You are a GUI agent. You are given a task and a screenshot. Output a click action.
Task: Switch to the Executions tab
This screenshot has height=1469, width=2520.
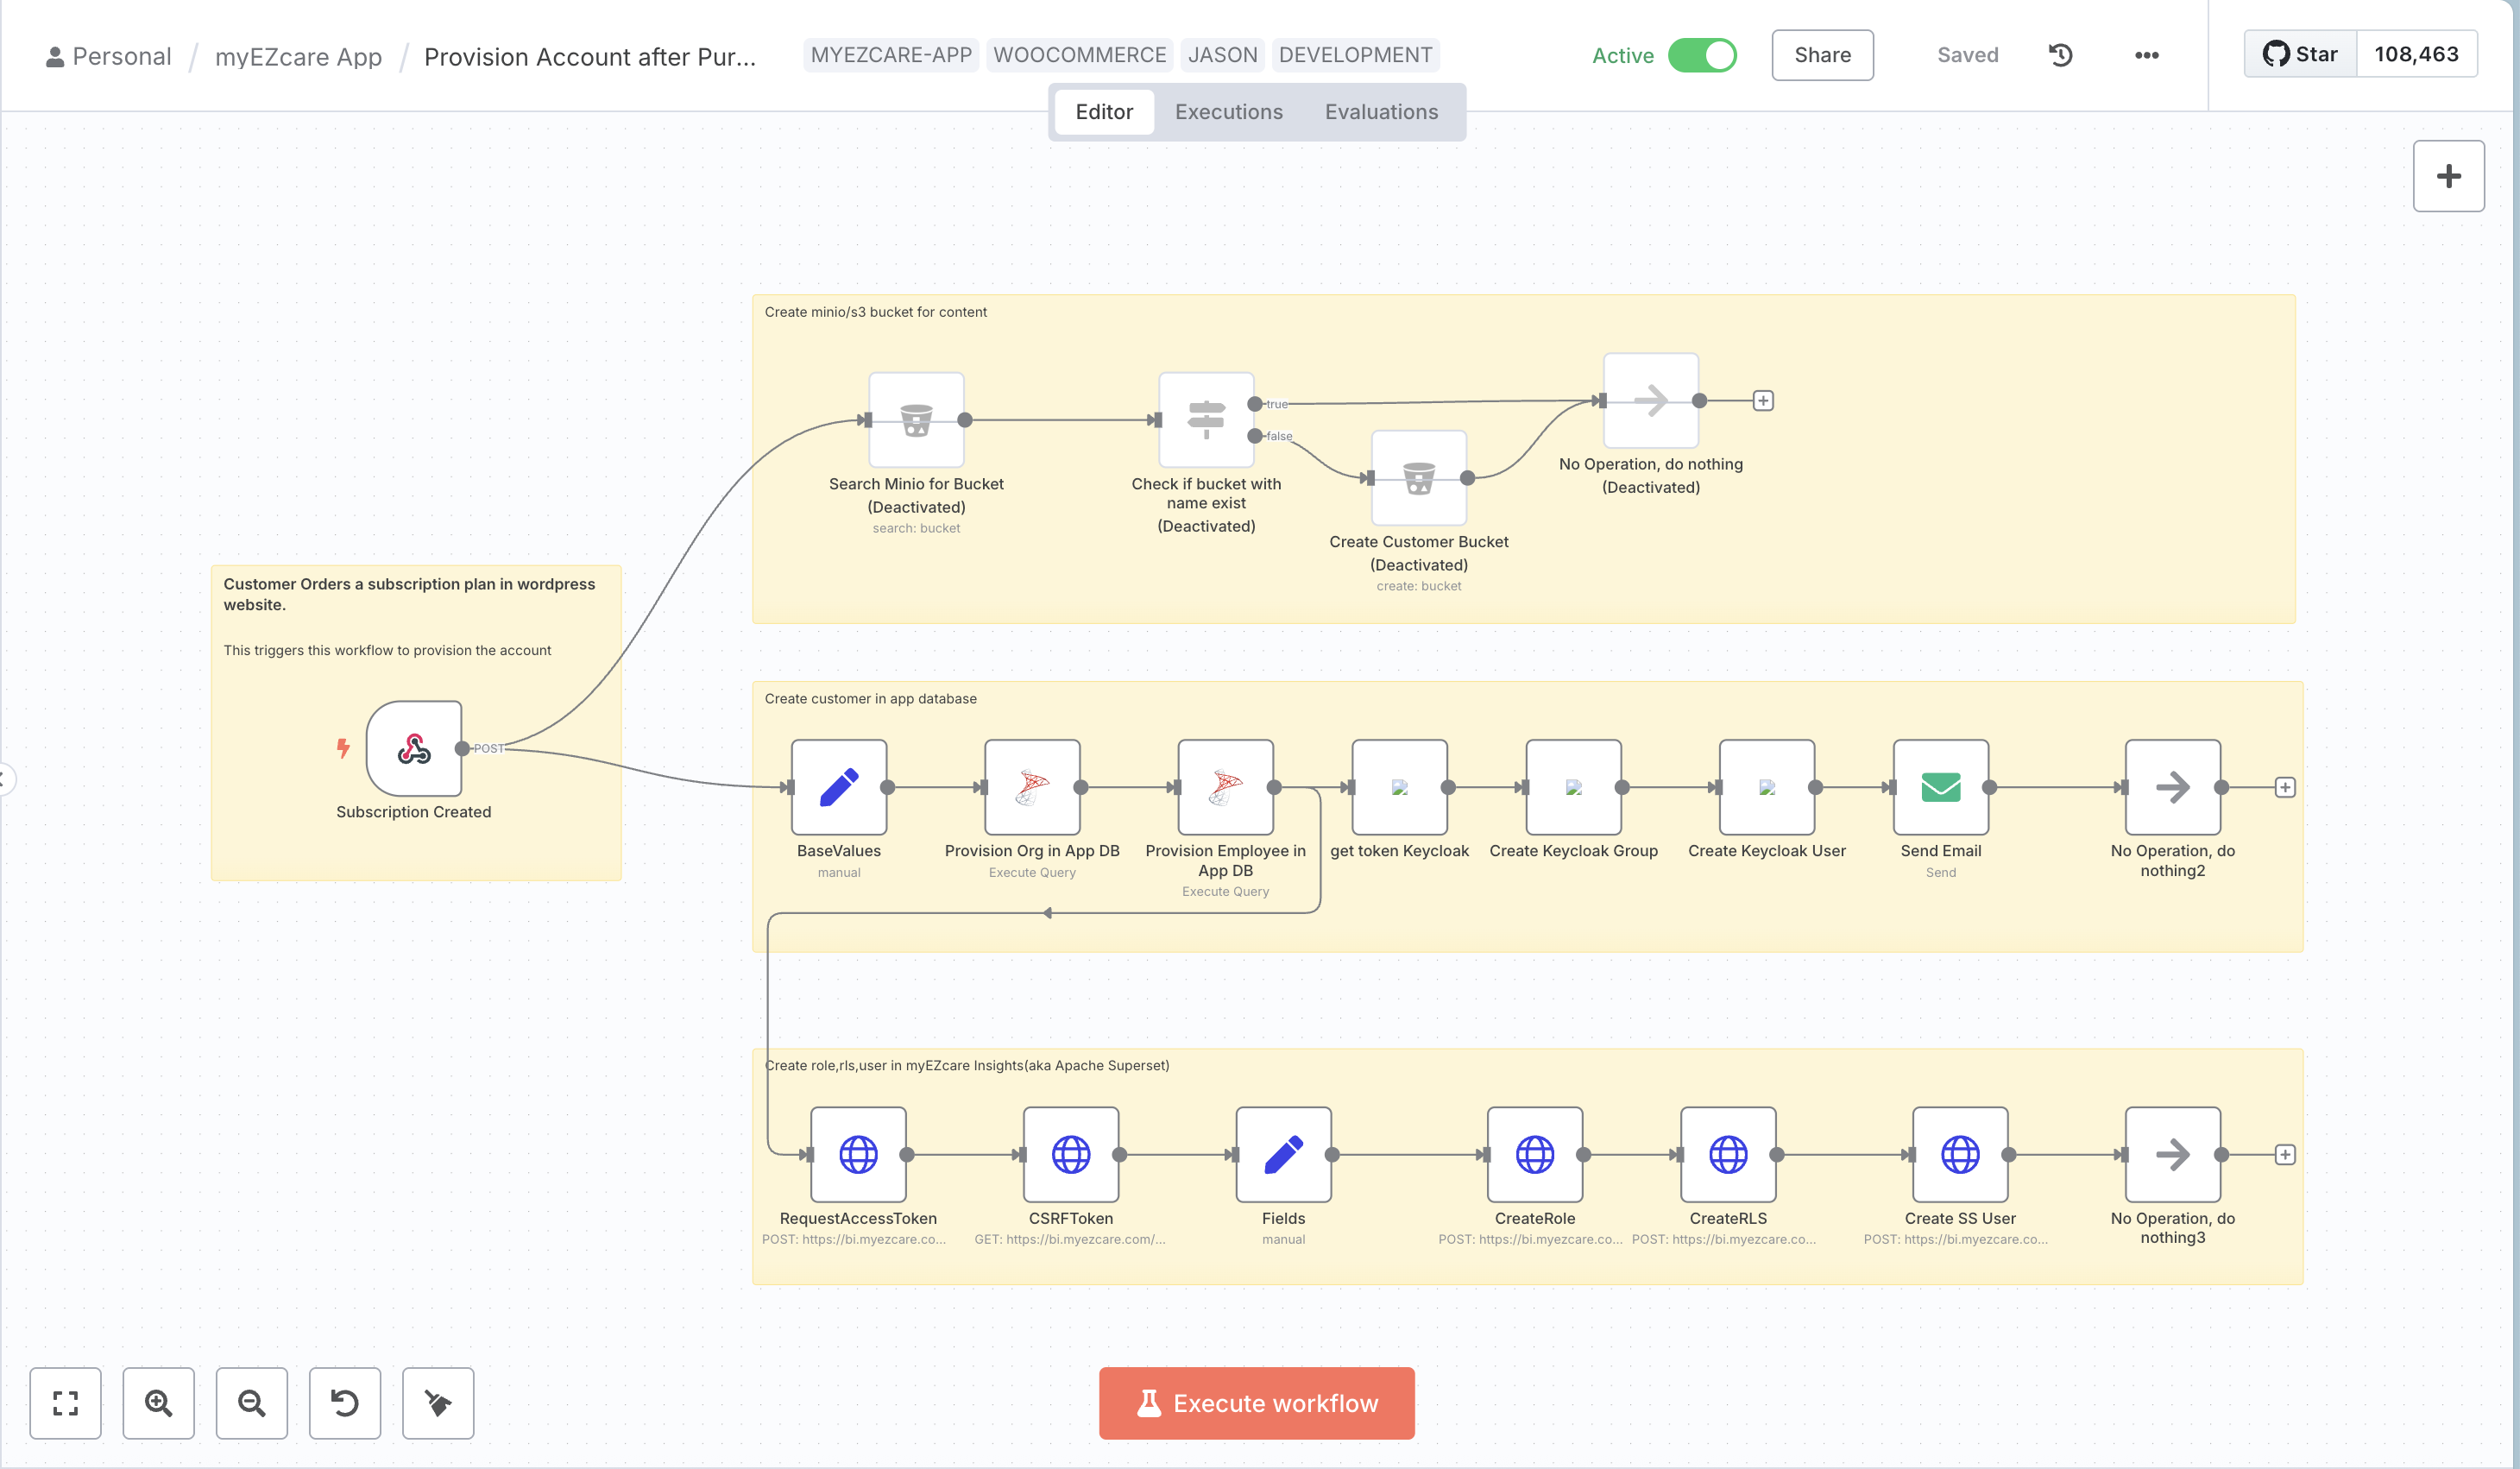click(1228, 111)
